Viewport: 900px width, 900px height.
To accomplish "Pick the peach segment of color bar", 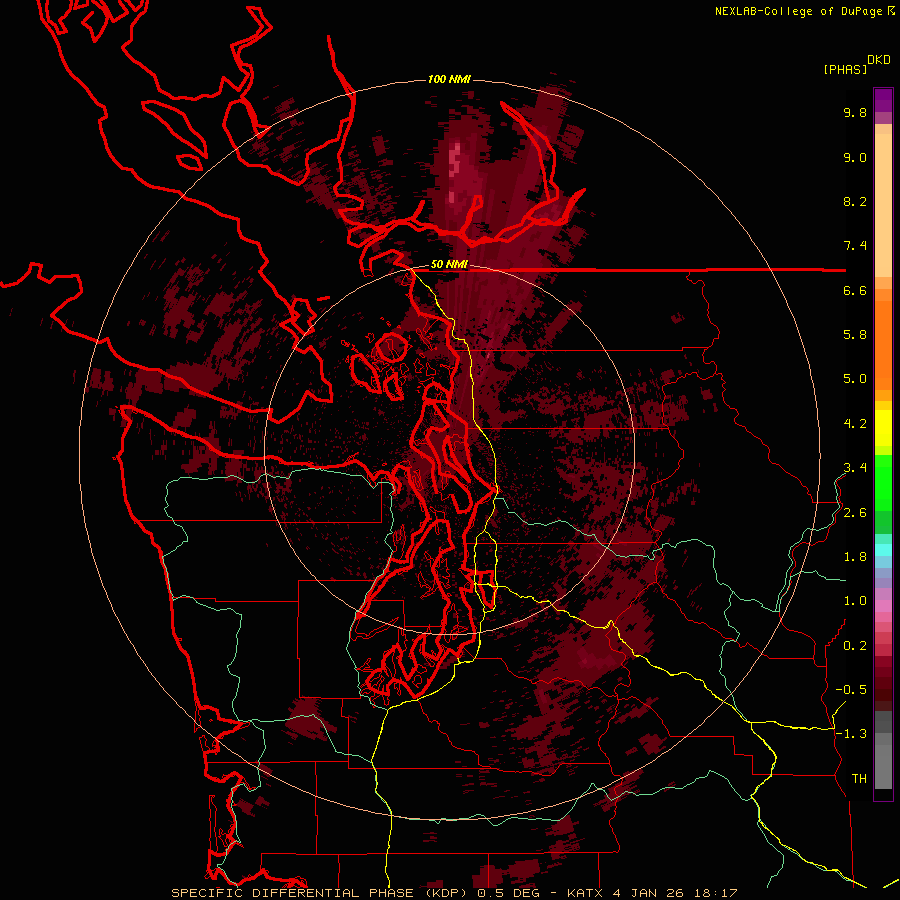I will pos(883,205).
